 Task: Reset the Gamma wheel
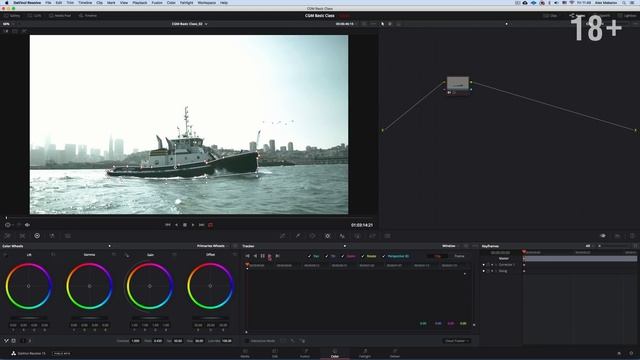click(114, 255)
